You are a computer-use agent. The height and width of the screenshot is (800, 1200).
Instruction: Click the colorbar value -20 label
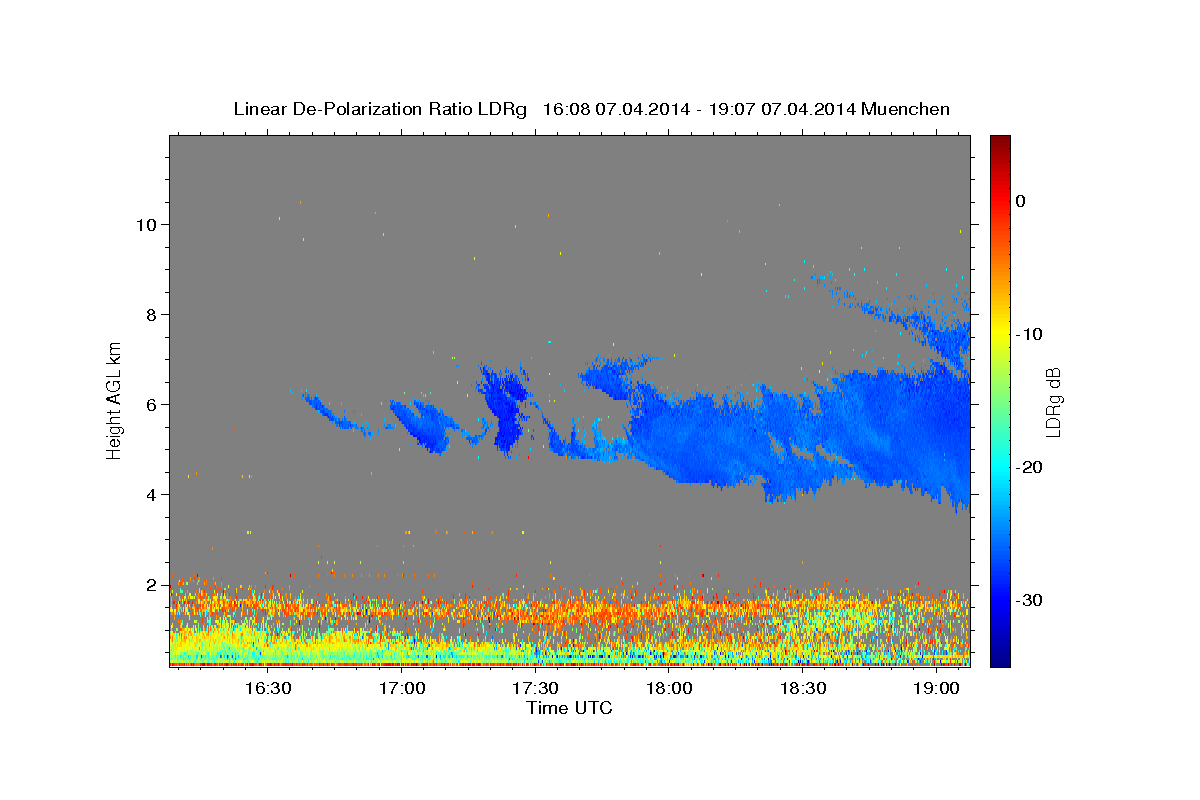point(1029,467)
